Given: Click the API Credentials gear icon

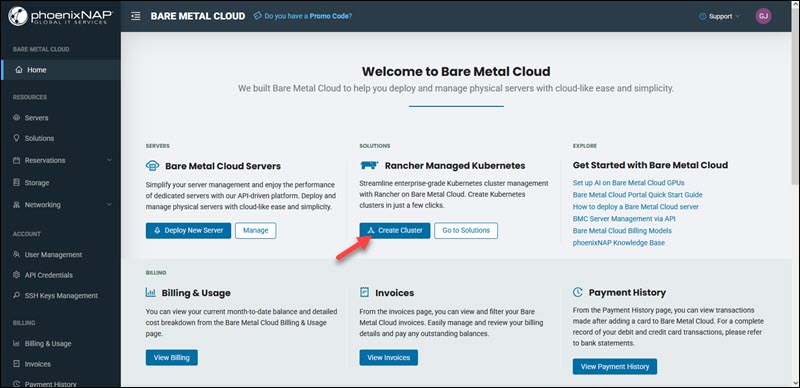Looking at the screenshot, I should (16, 275).
